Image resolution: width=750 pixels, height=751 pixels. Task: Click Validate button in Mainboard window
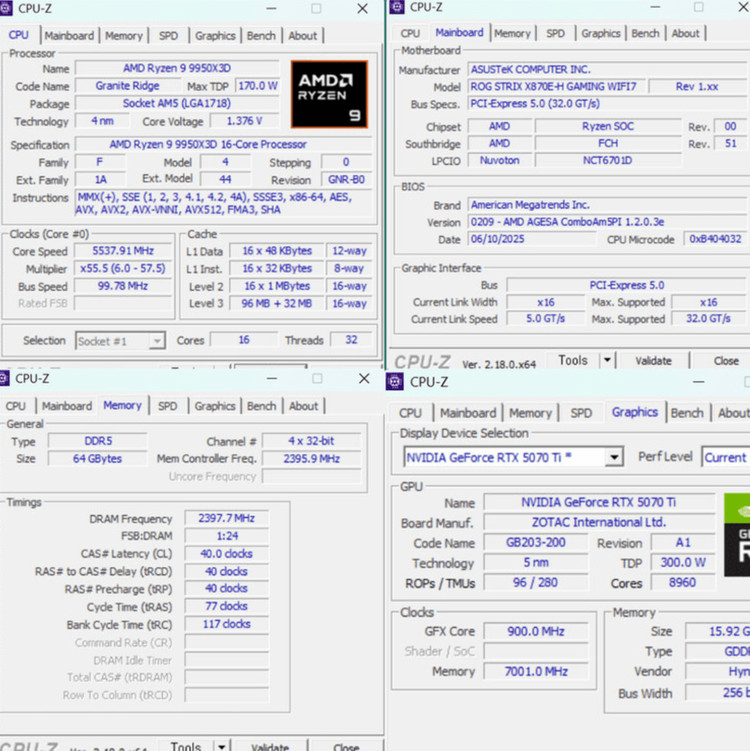tap(653, 361)
